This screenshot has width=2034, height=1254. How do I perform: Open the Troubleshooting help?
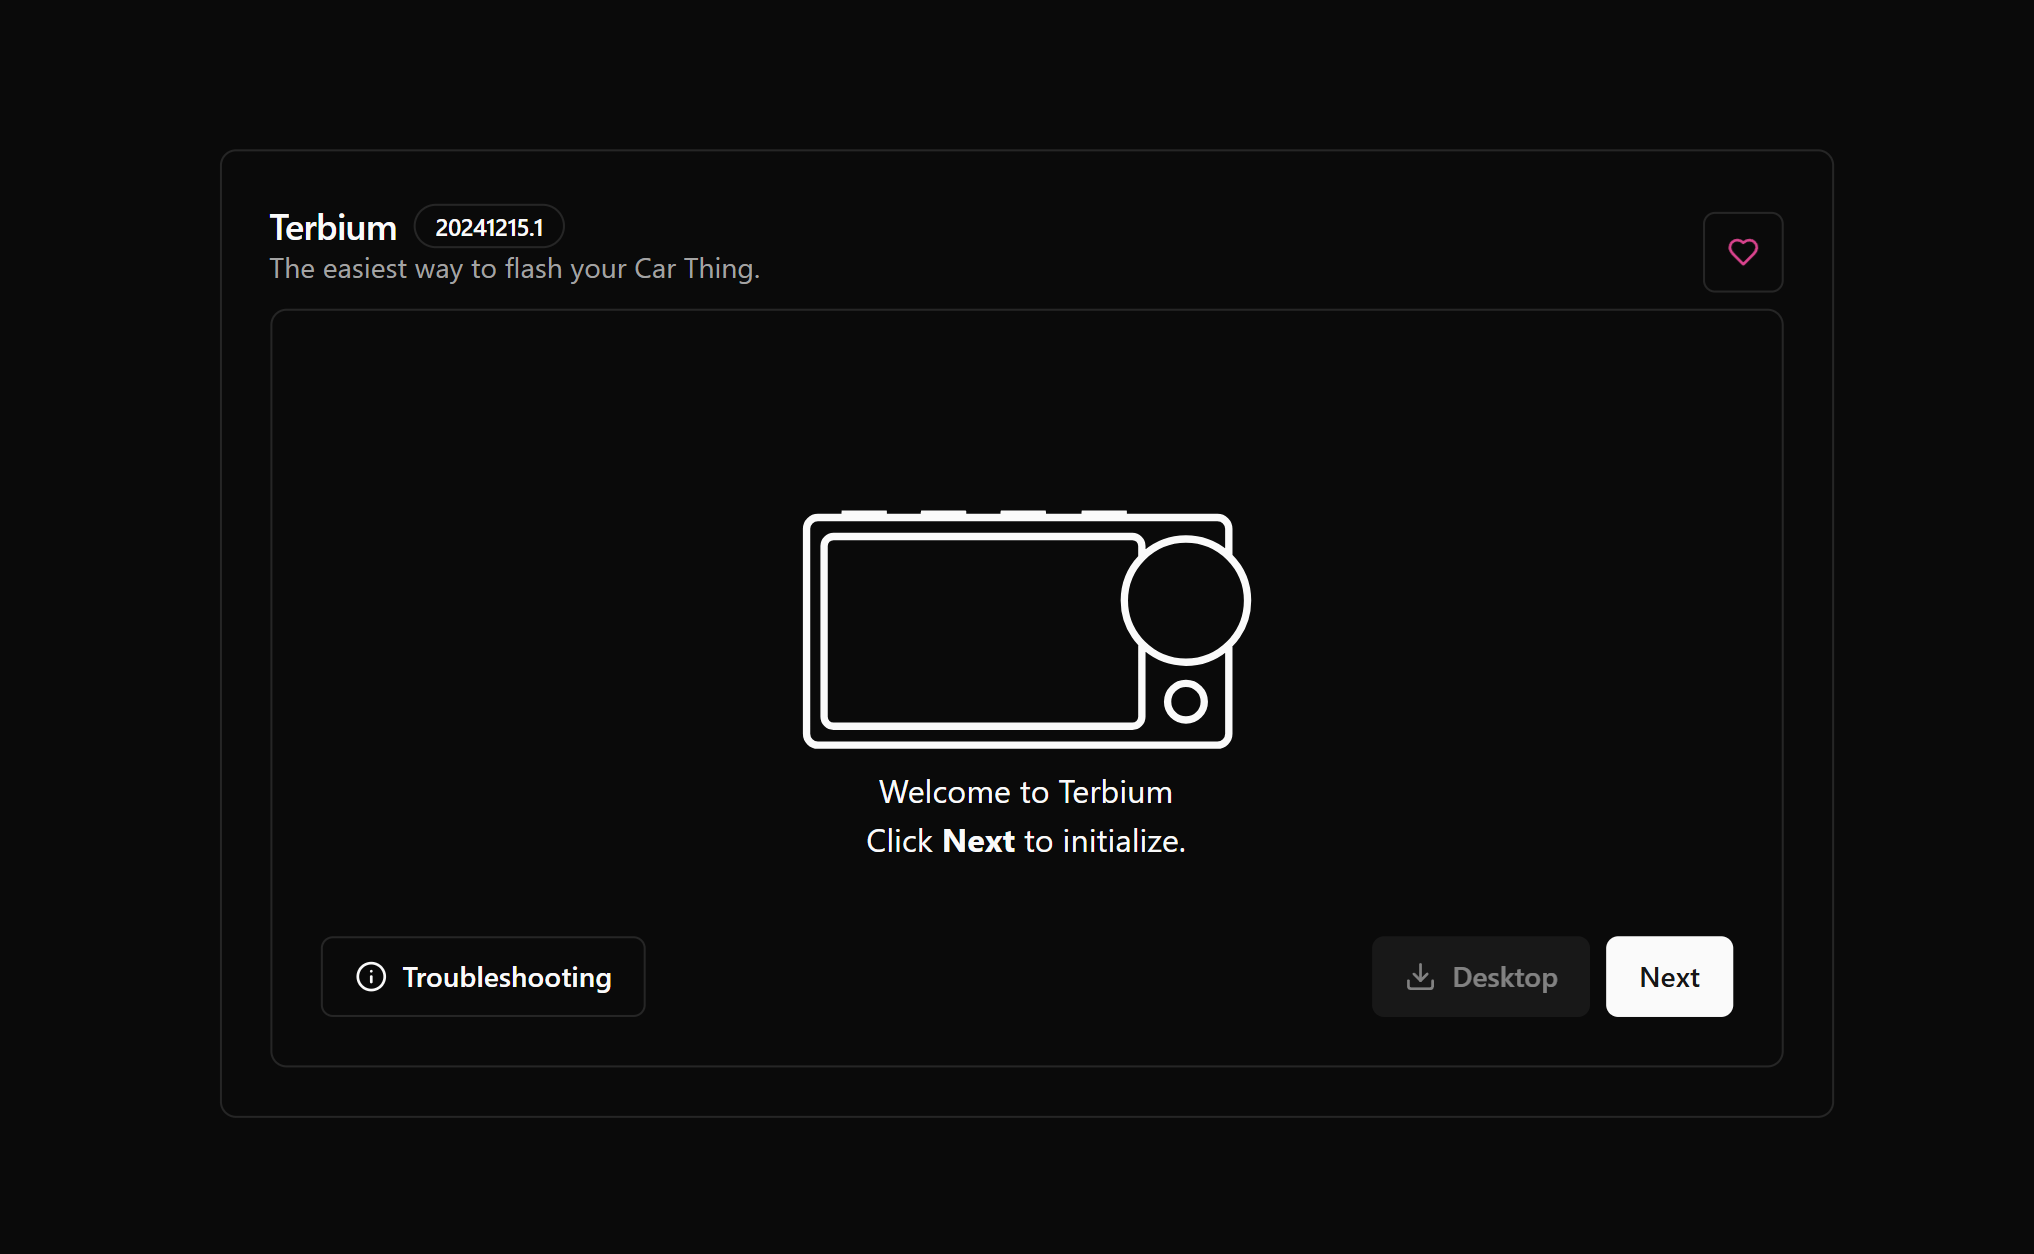483,977
